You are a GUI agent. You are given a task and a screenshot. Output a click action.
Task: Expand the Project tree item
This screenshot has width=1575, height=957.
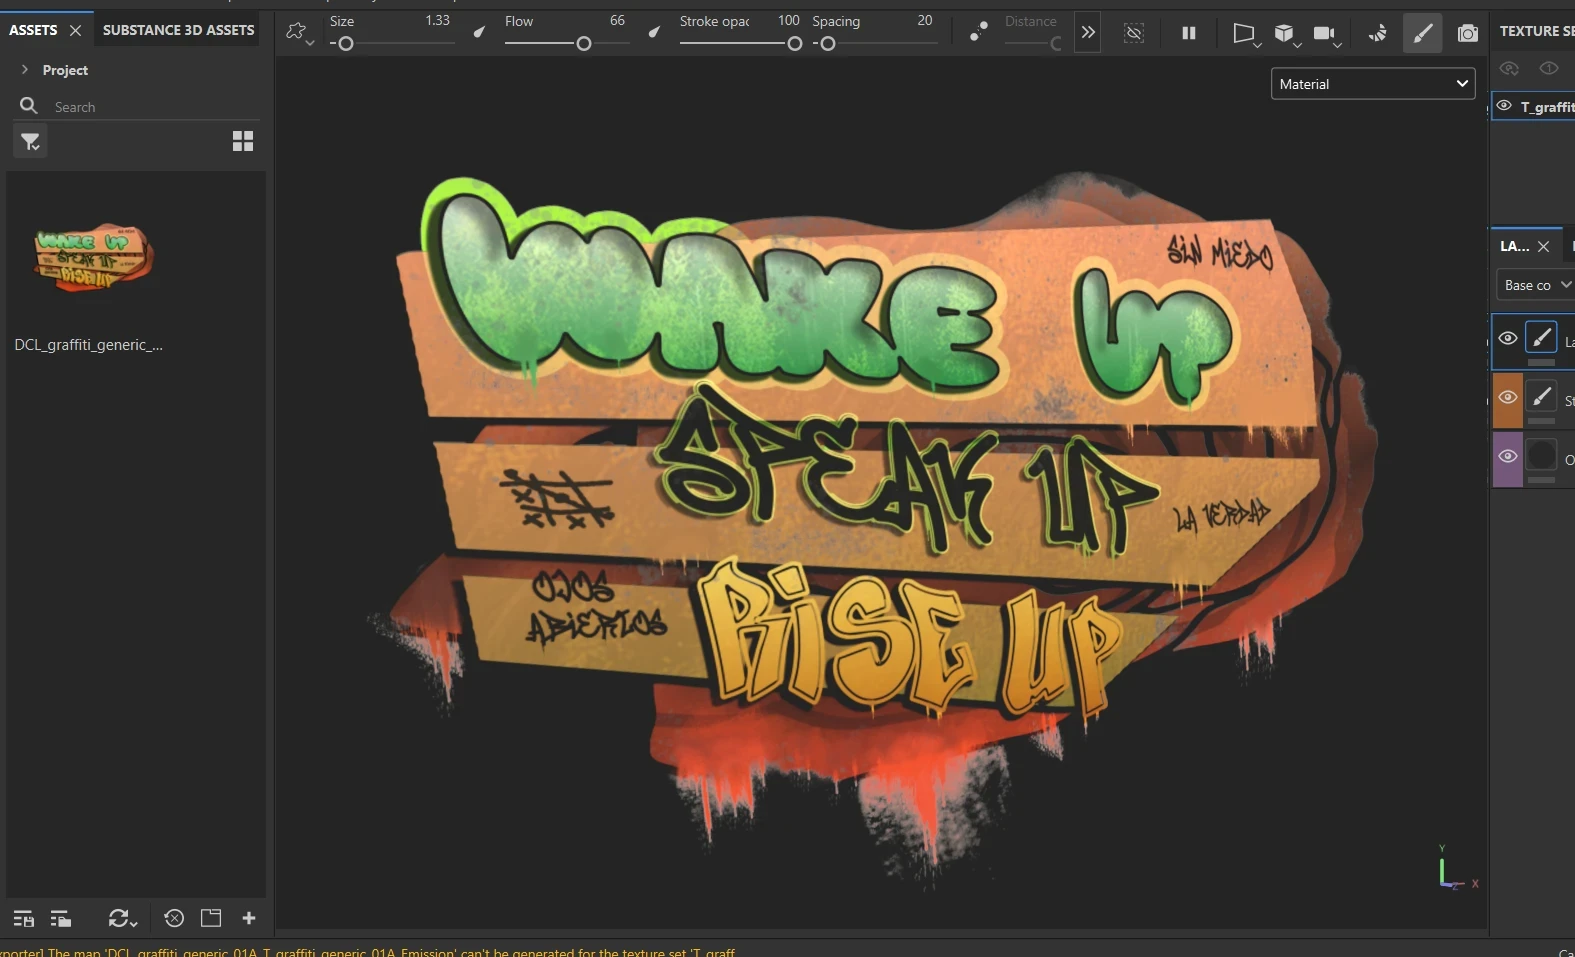pos(25,70)
